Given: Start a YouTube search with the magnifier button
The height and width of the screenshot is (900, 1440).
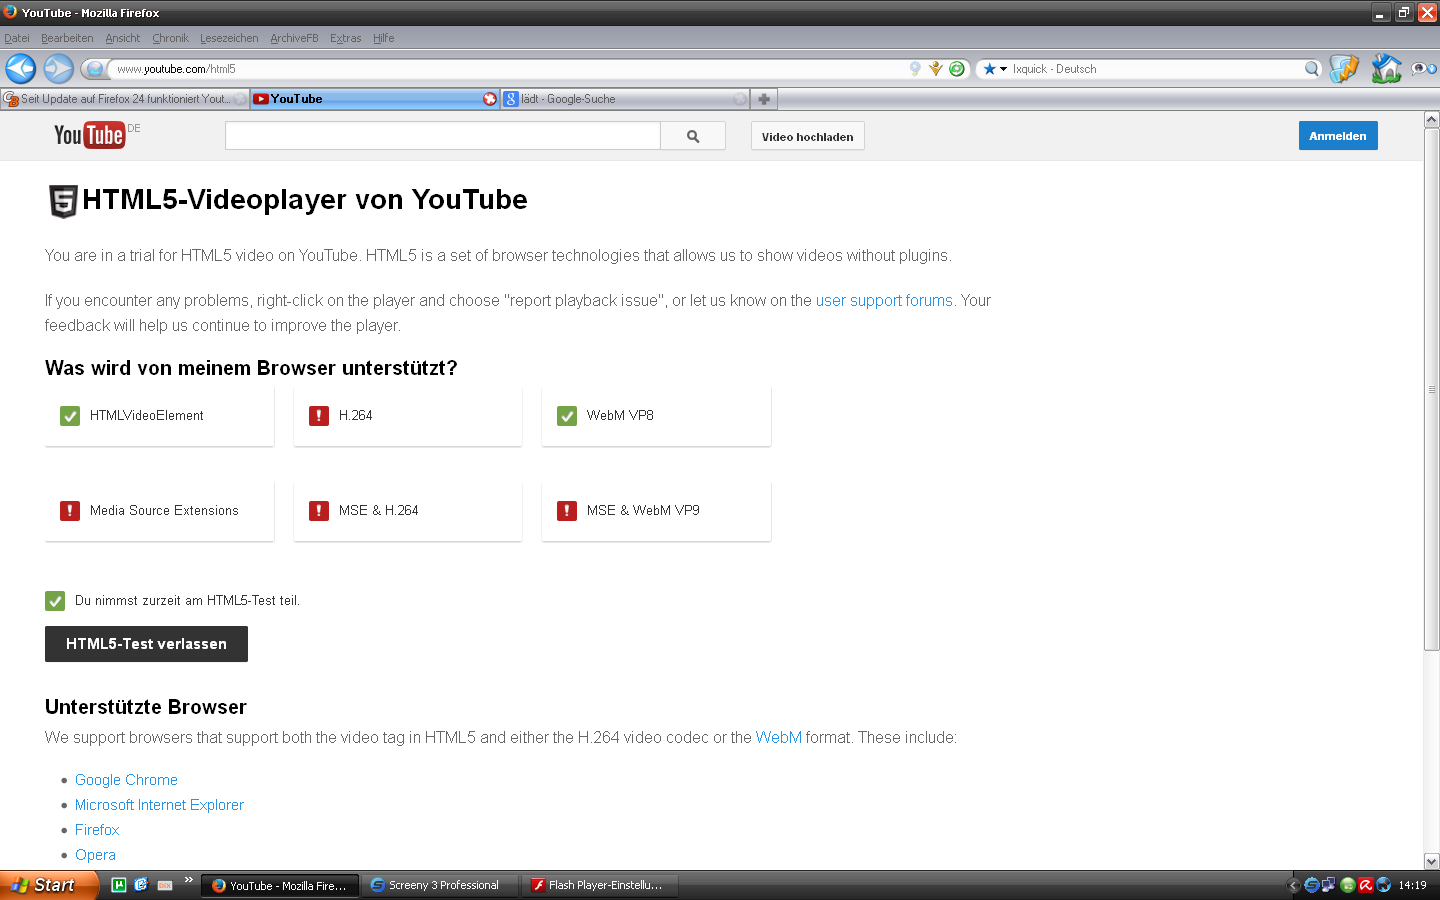Looking at the screenshot, I should click(x=693, y=136).
